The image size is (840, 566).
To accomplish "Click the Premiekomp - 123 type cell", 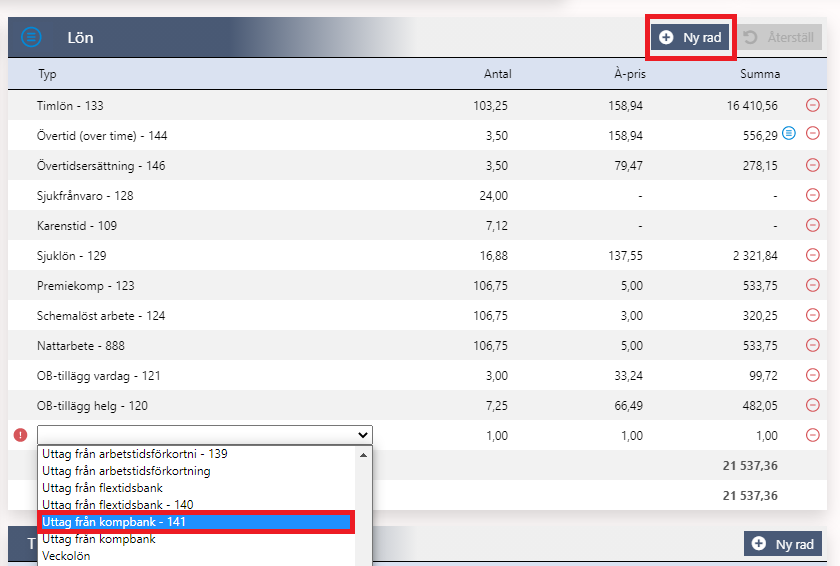I will (86, 285).
